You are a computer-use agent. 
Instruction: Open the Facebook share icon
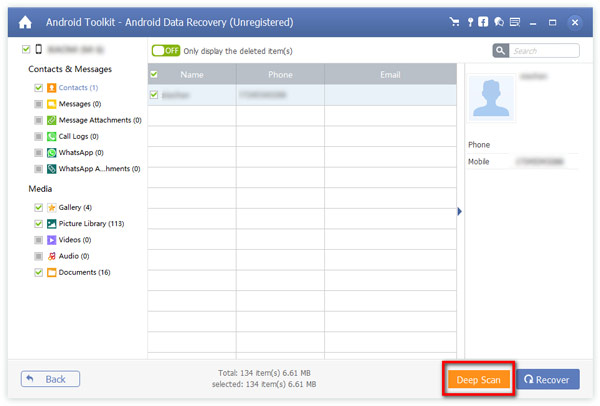(483, 20)
